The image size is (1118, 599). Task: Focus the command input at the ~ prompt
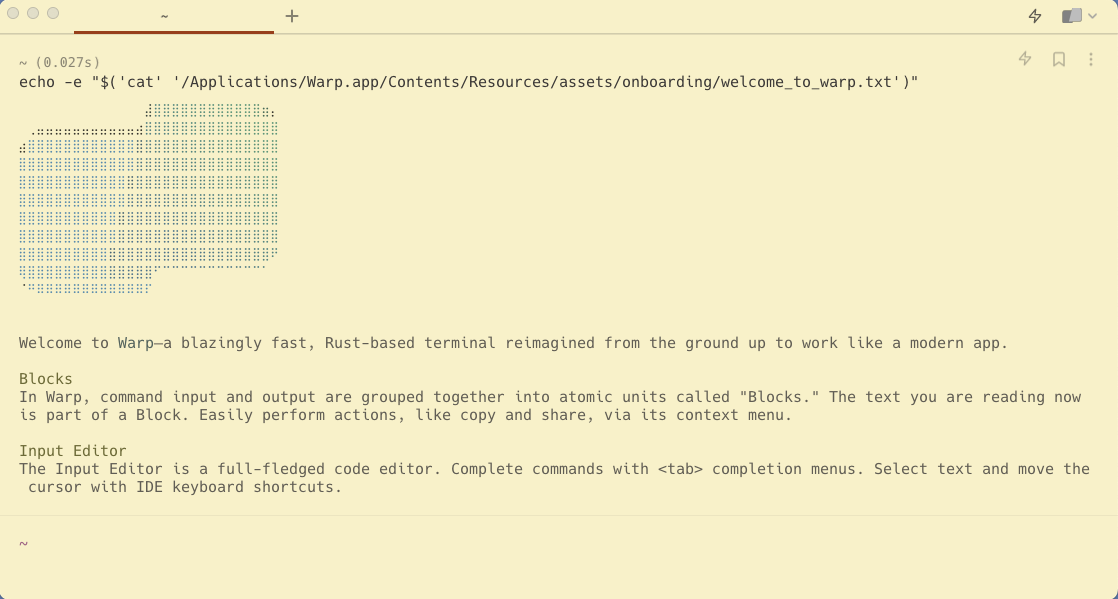[x=559, y=543]
